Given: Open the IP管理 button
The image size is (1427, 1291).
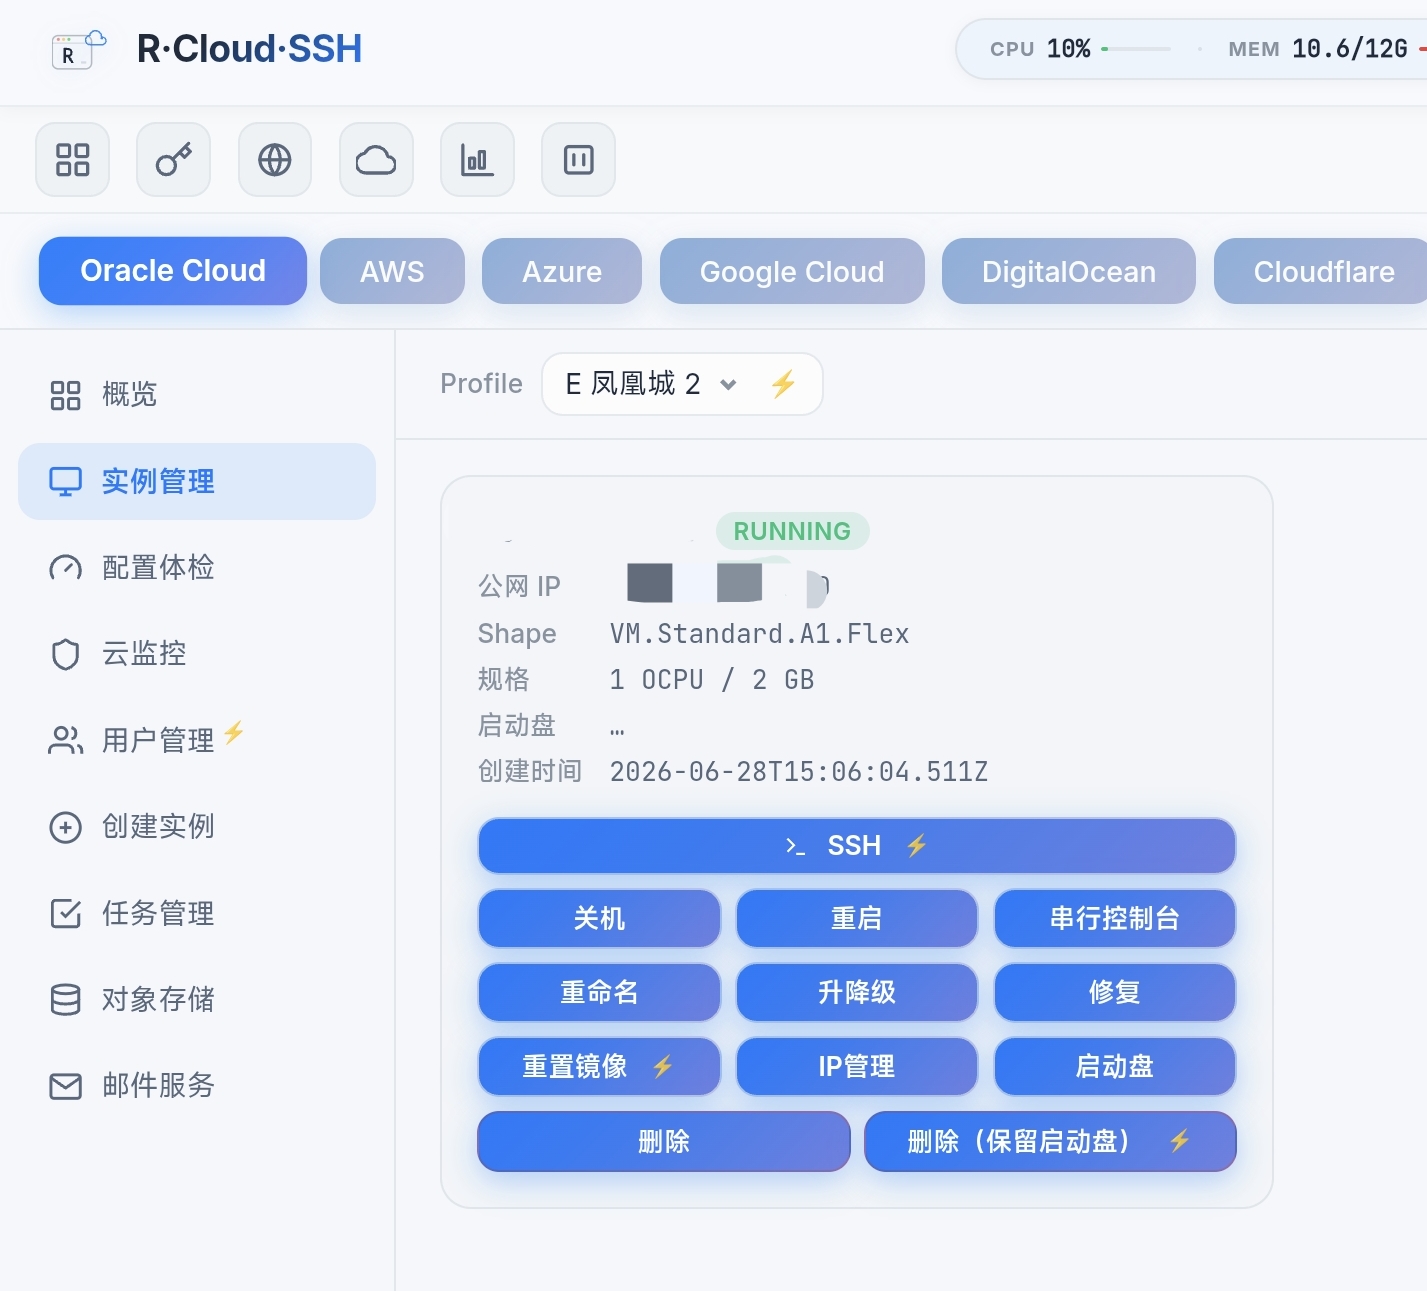Looking at the screenshot, I should tap(857, 1066).
